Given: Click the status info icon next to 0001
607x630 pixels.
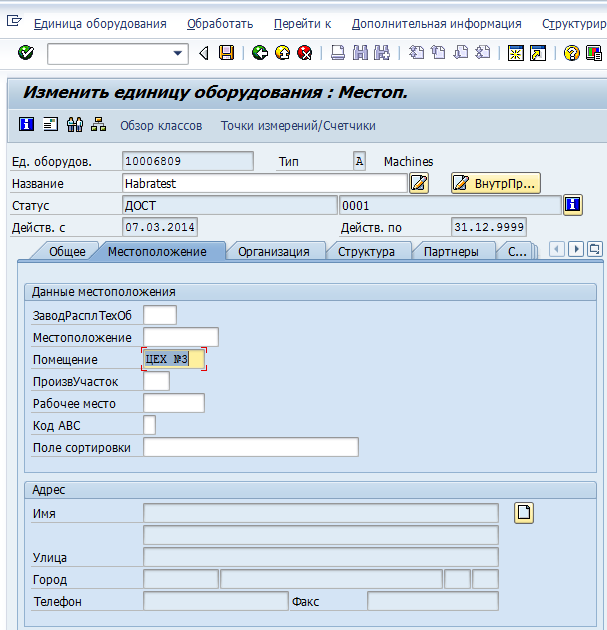Looking at the screenshot, I should pyautogui.click(x=573, y=205).
